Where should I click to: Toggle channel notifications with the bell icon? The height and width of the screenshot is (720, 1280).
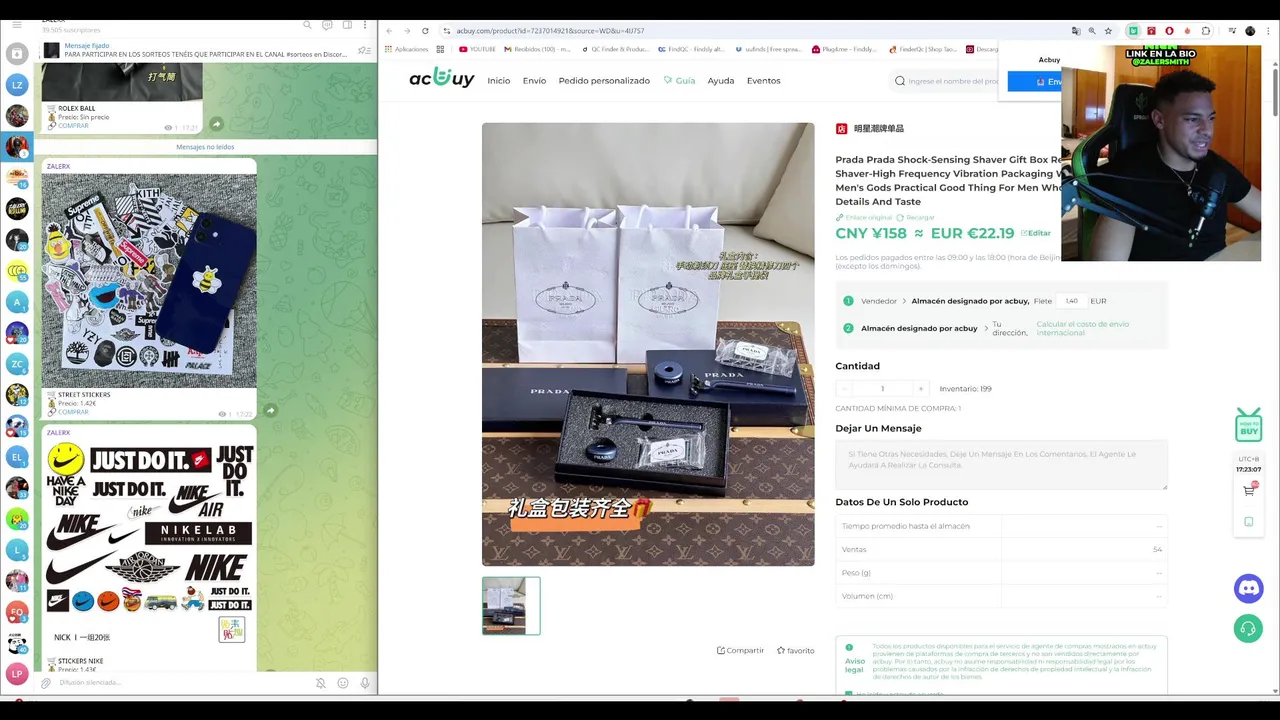pyautogui.click(x=321, y=683)
